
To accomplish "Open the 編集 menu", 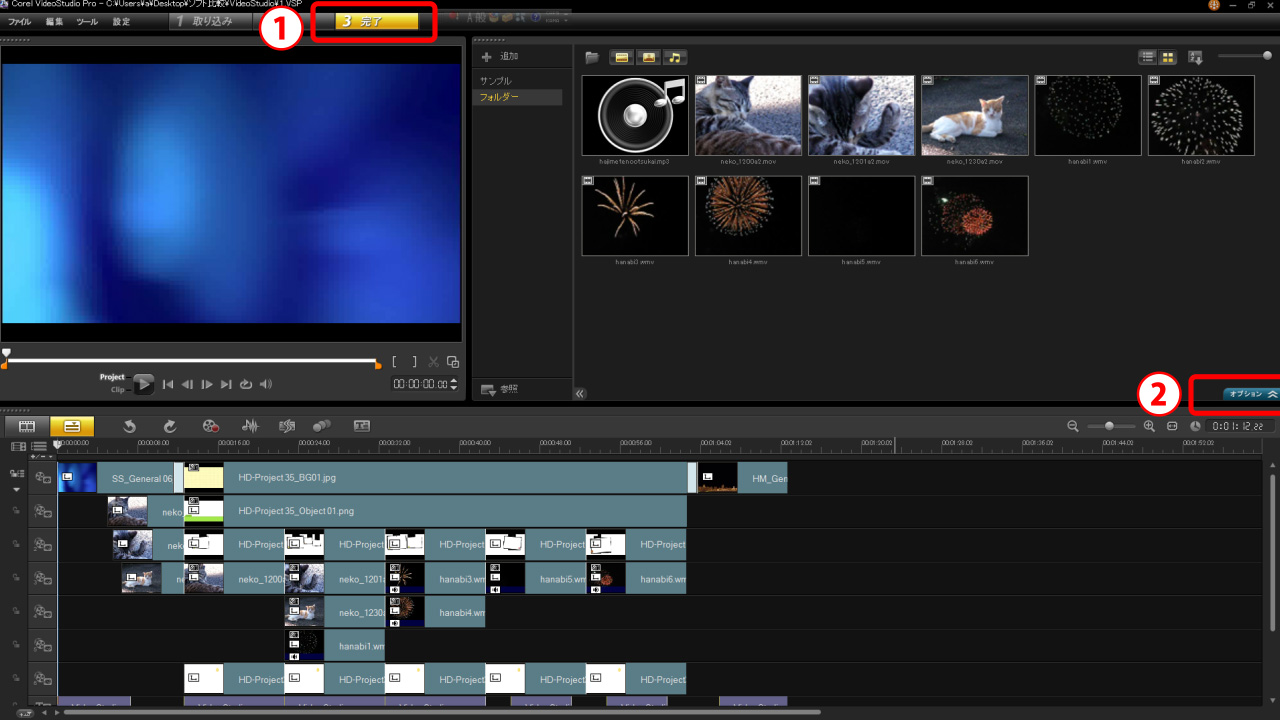I will [54, 21].
